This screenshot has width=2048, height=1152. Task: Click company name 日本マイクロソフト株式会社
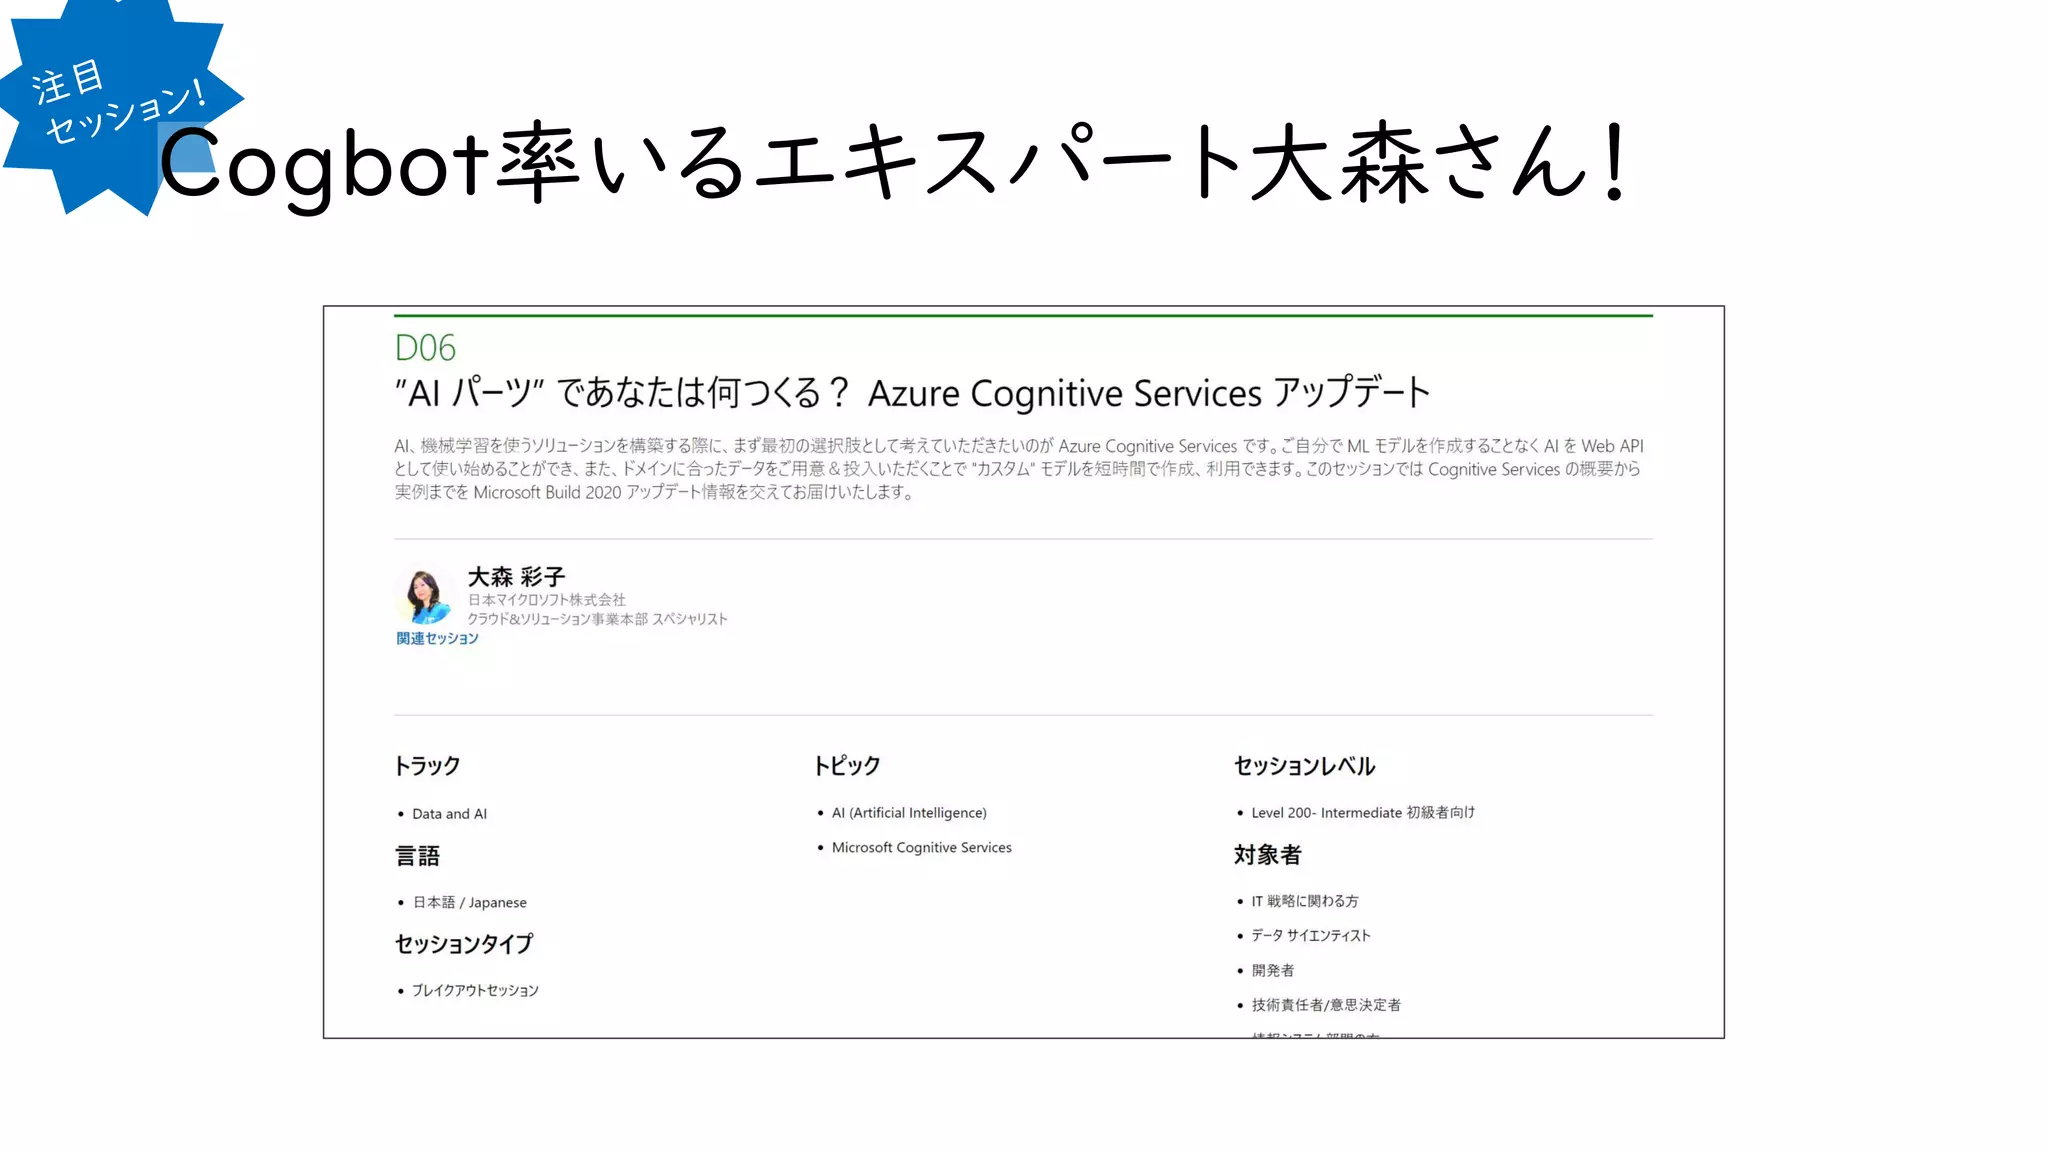[x=546, y=600]
